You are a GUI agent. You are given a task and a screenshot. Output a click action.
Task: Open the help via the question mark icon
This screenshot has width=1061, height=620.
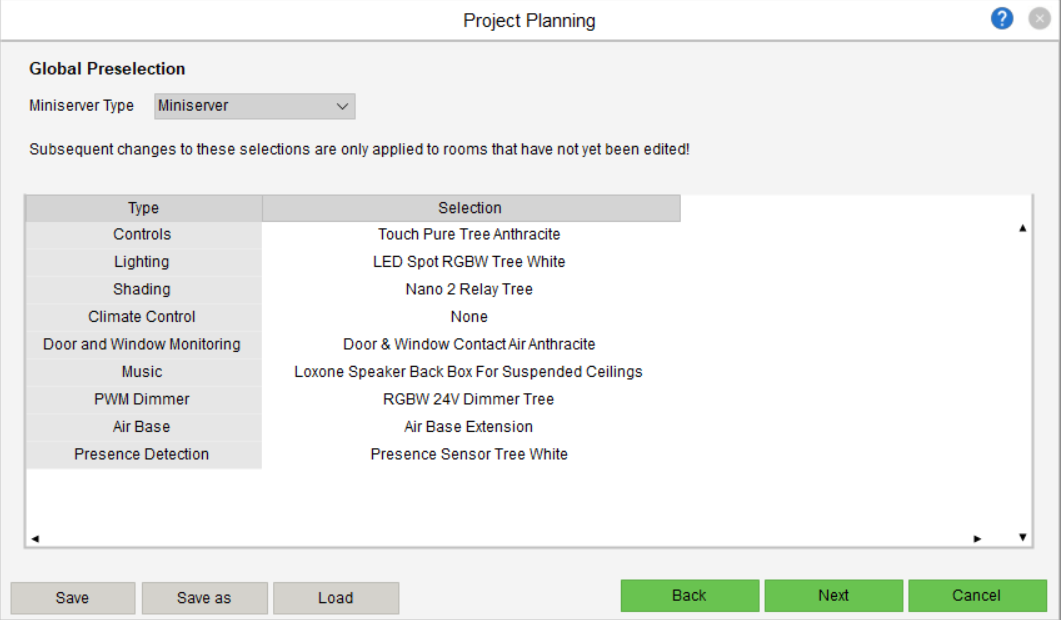pos(1001,18)
